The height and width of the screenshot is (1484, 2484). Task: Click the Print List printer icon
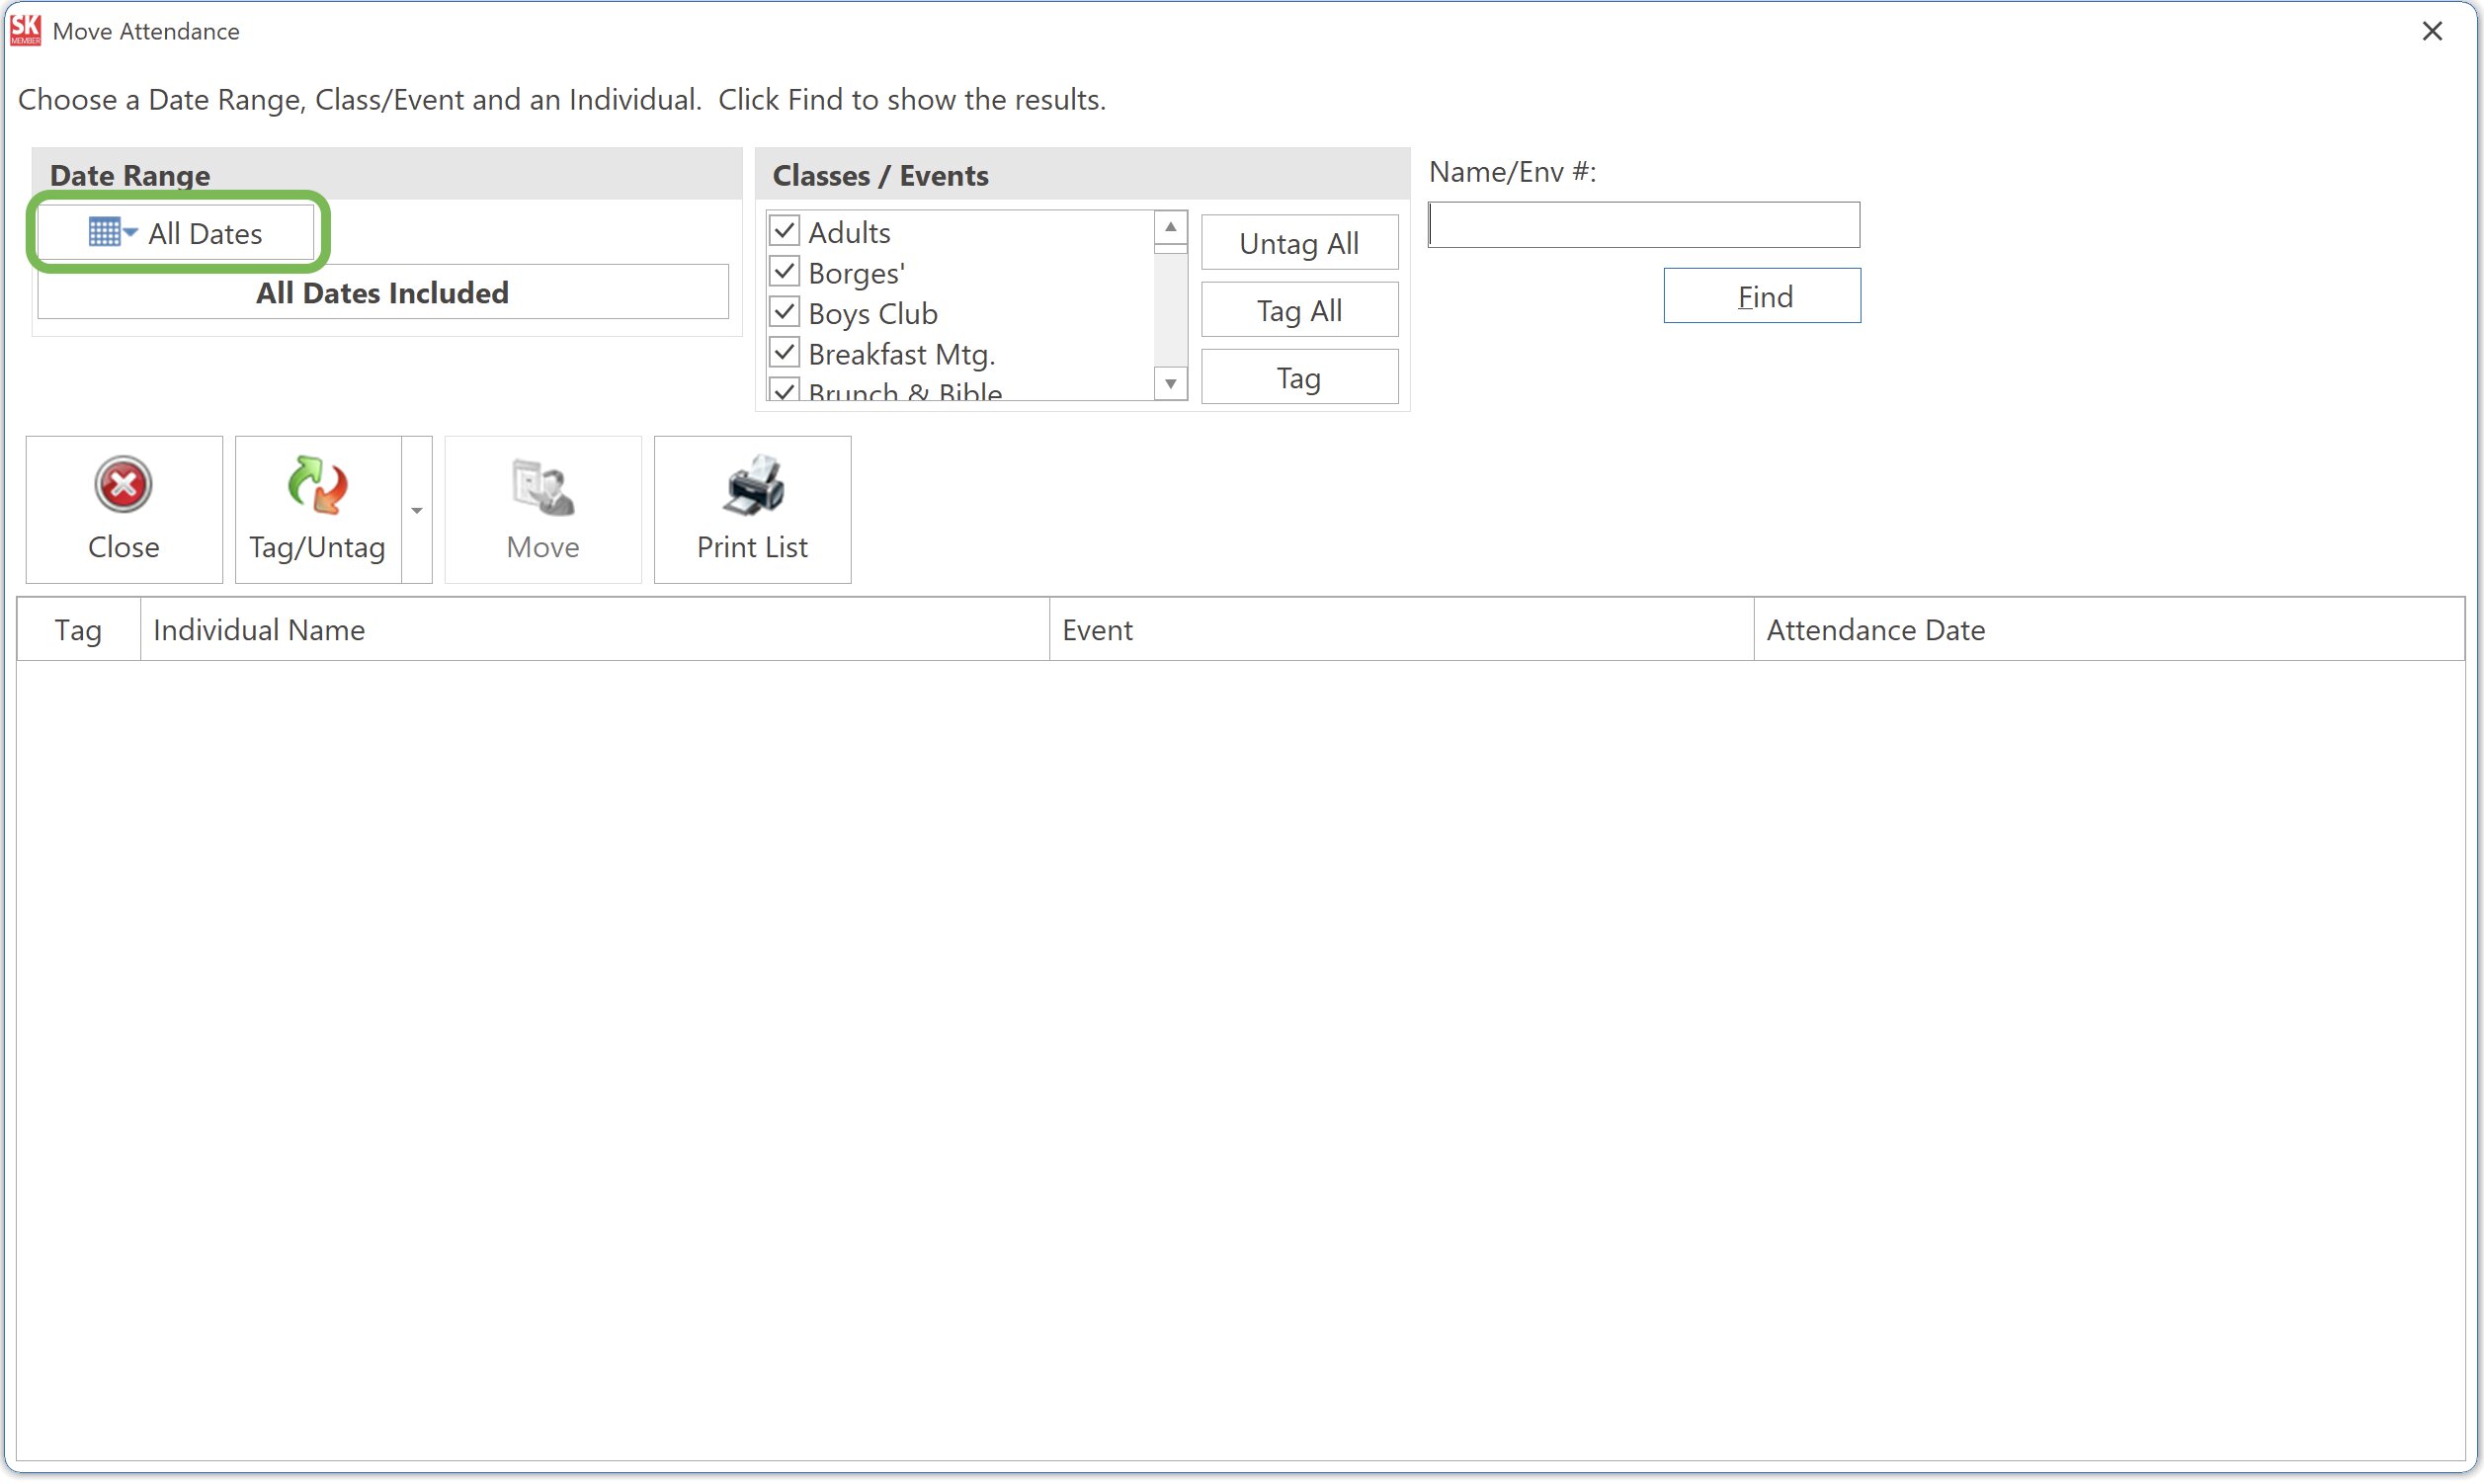coord(752,487)
